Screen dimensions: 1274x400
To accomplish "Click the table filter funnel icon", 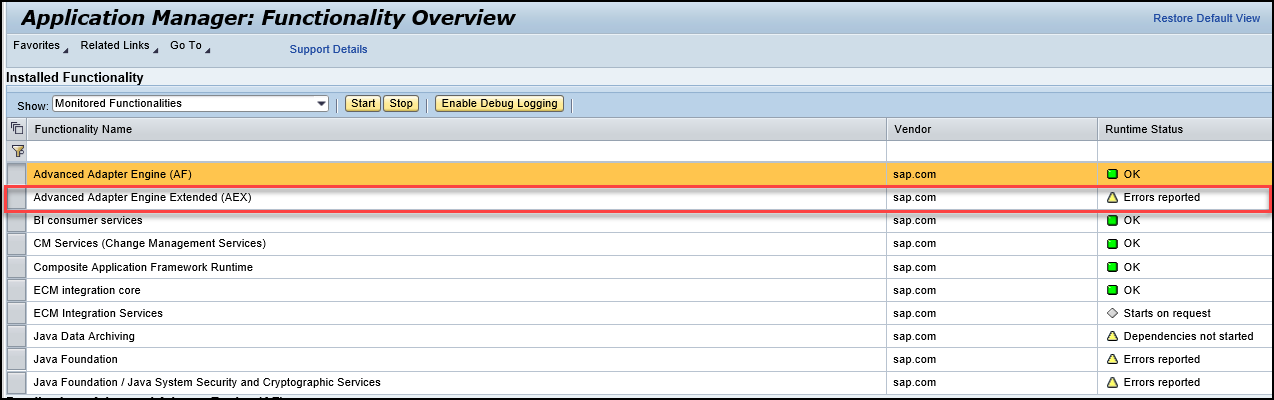I will coord(16,151).
